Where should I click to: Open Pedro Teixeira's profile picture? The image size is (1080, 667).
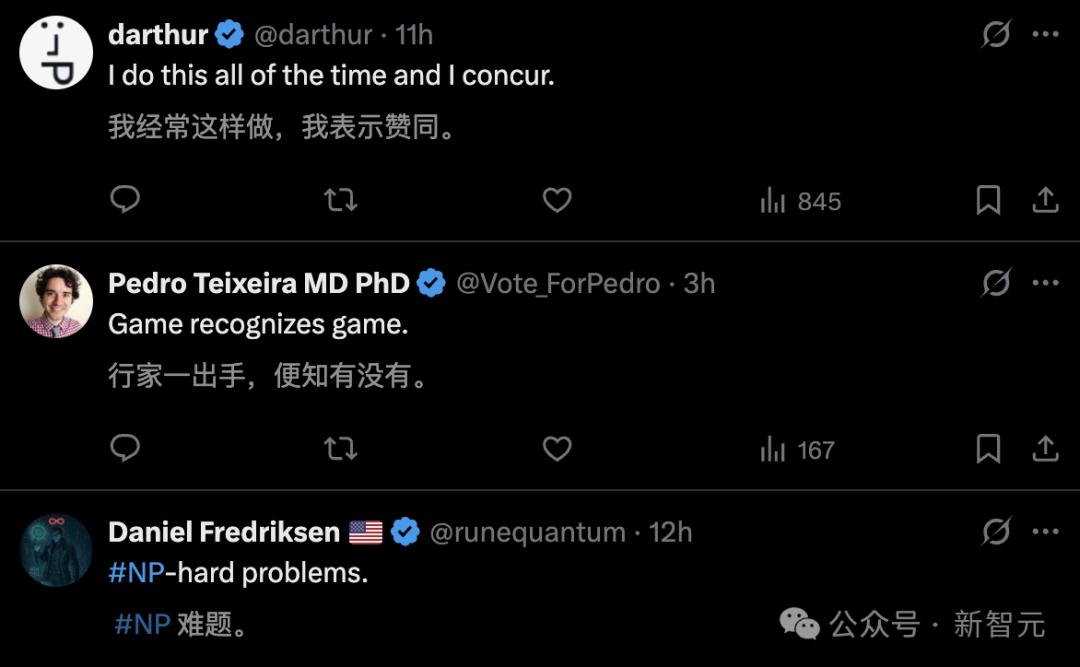(x=56, y=301)
